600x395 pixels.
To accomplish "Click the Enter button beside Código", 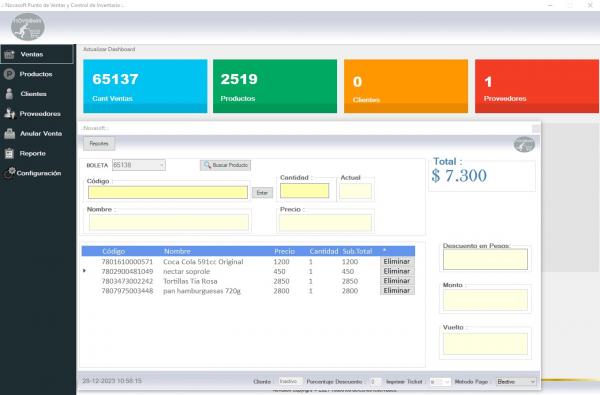I will [262, 193].
